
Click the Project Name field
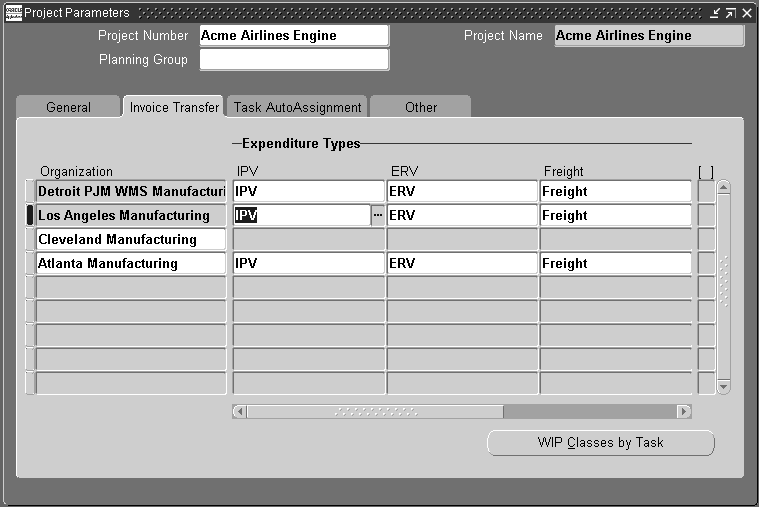click(x=649, y=35)
